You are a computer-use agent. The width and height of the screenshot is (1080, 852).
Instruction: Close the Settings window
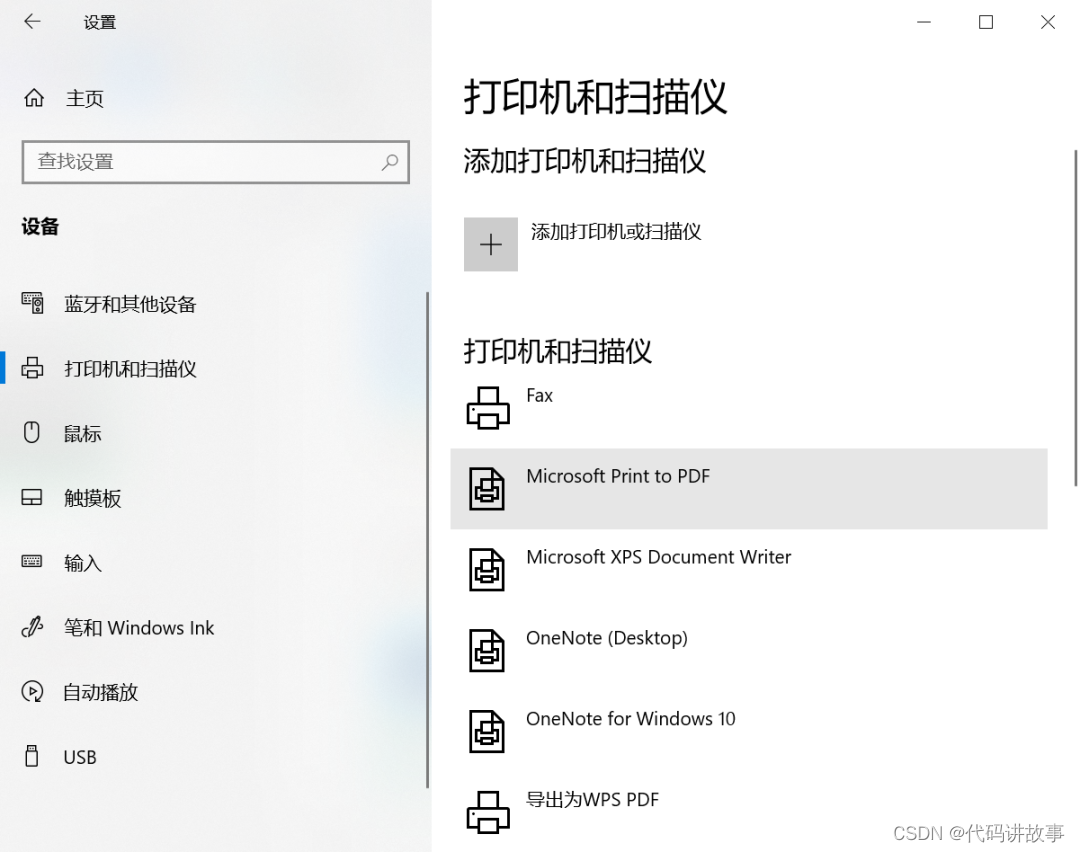tap(1048, 22)
